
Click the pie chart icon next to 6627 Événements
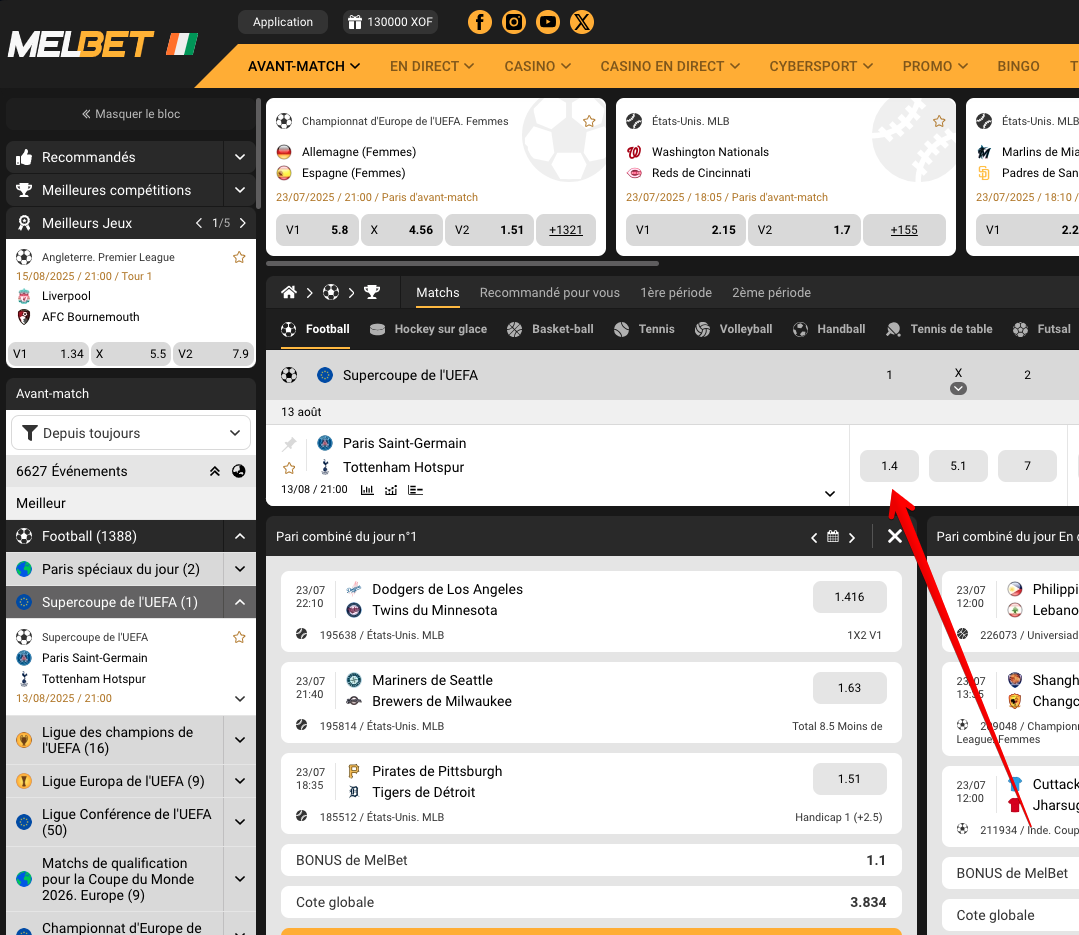[x=239, y=471]
